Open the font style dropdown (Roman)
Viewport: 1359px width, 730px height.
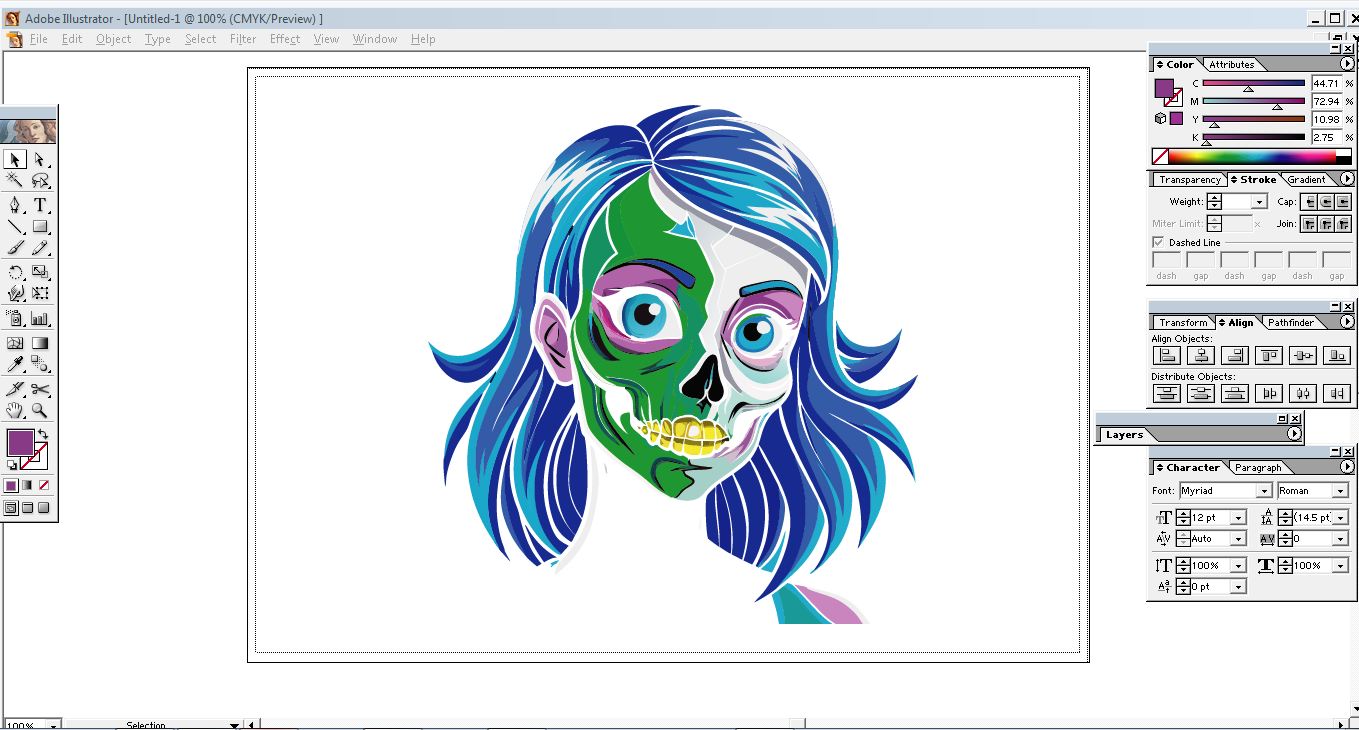coord(1341,491)
